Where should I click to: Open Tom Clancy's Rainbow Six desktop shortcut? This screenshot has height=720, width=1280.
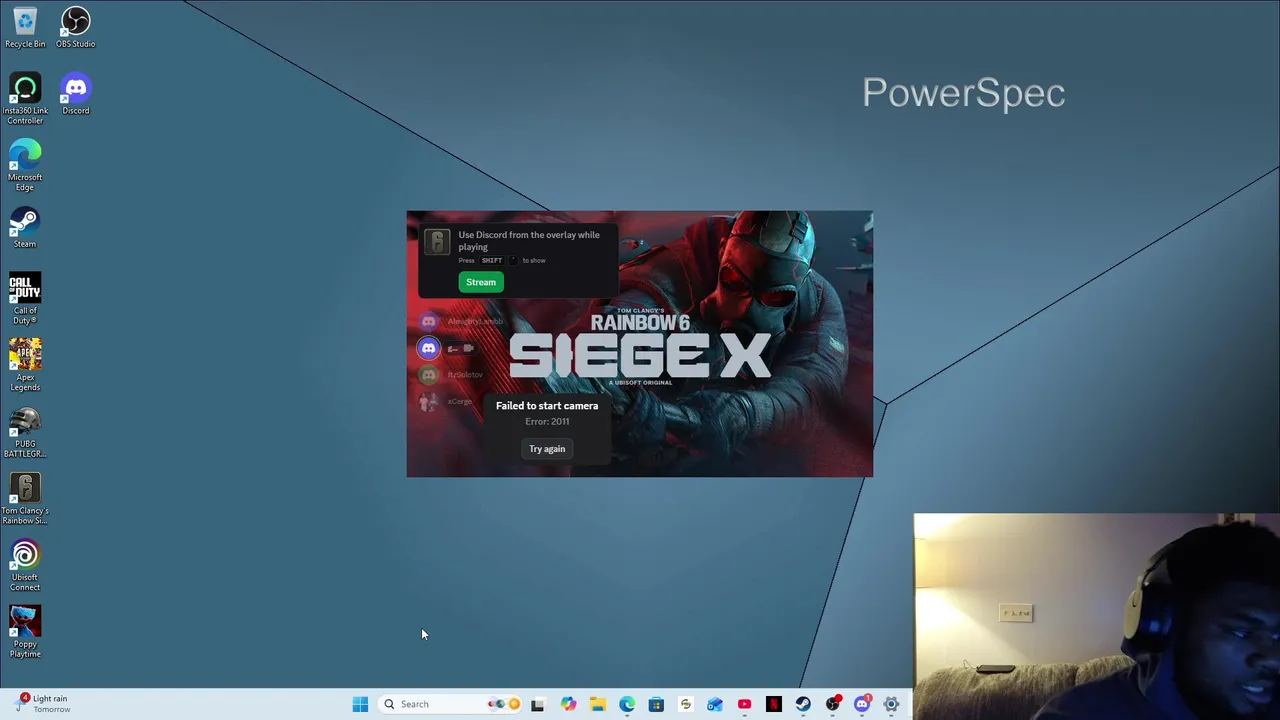click(25, 498)
